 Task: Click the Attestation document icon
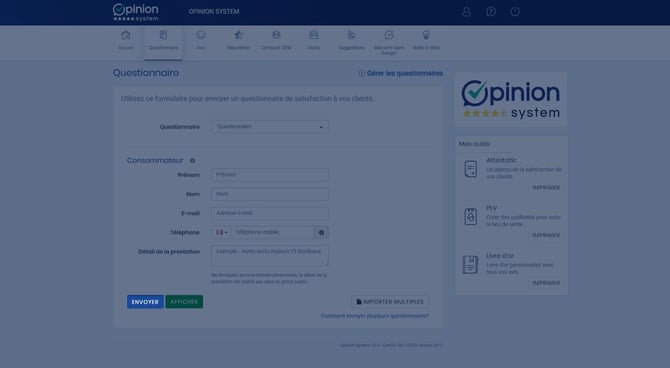pyautogui.click(x=470, y=169)
